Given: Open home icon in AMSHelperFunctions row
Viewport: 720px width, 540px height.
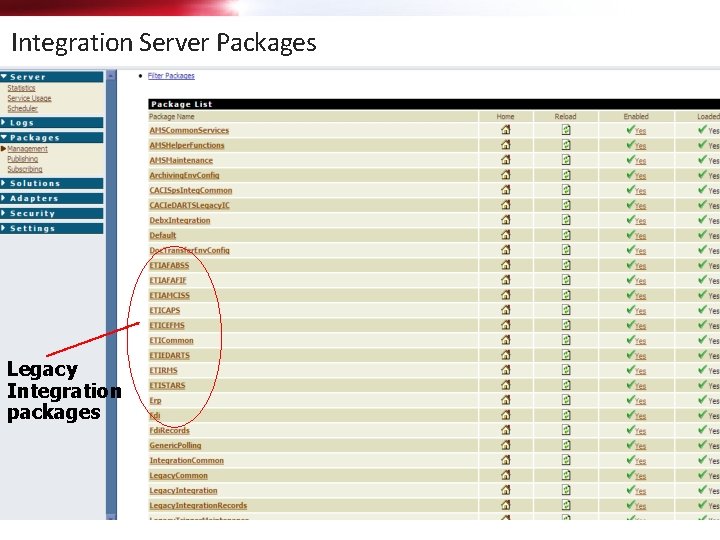Looking at the screenshot, I should coord(506,145).
